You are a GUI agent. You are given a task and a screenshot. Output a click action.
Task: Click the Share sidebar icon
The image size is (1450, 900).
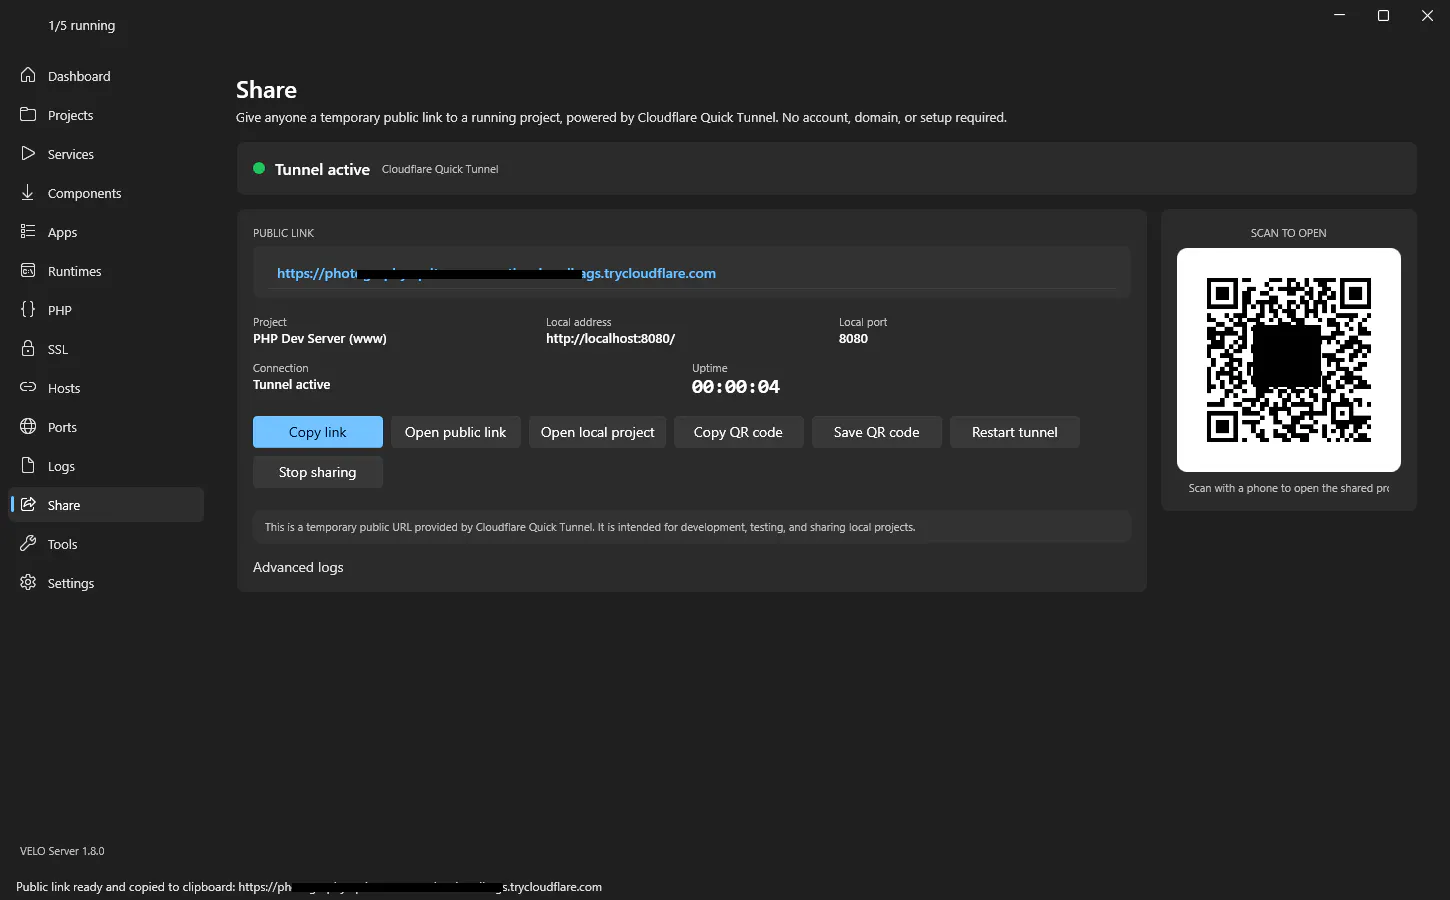coord(28,505)
